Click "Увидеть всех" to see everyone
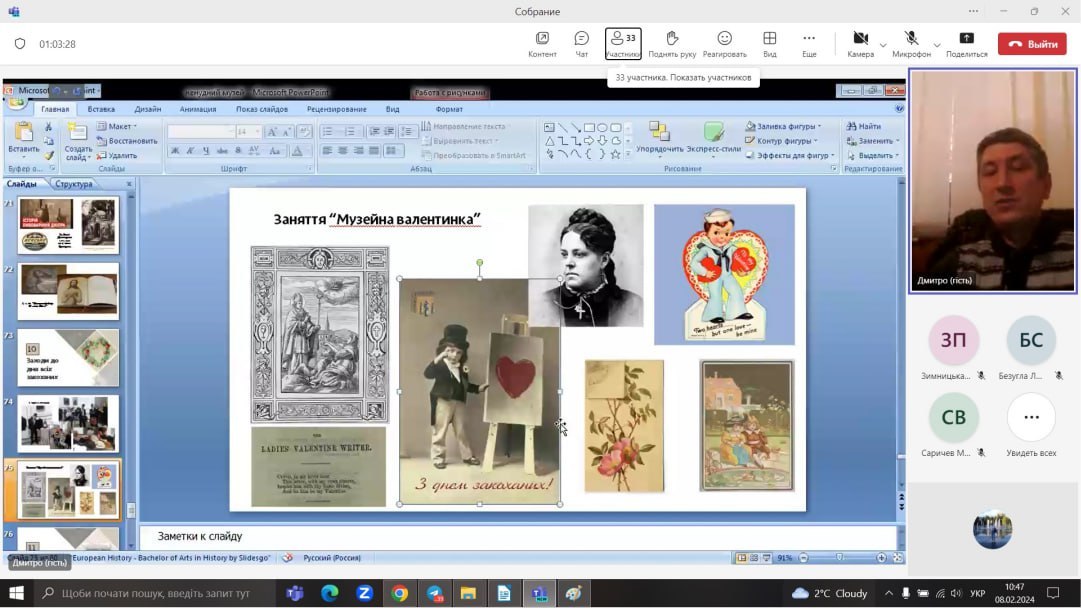 (1031, 418)
